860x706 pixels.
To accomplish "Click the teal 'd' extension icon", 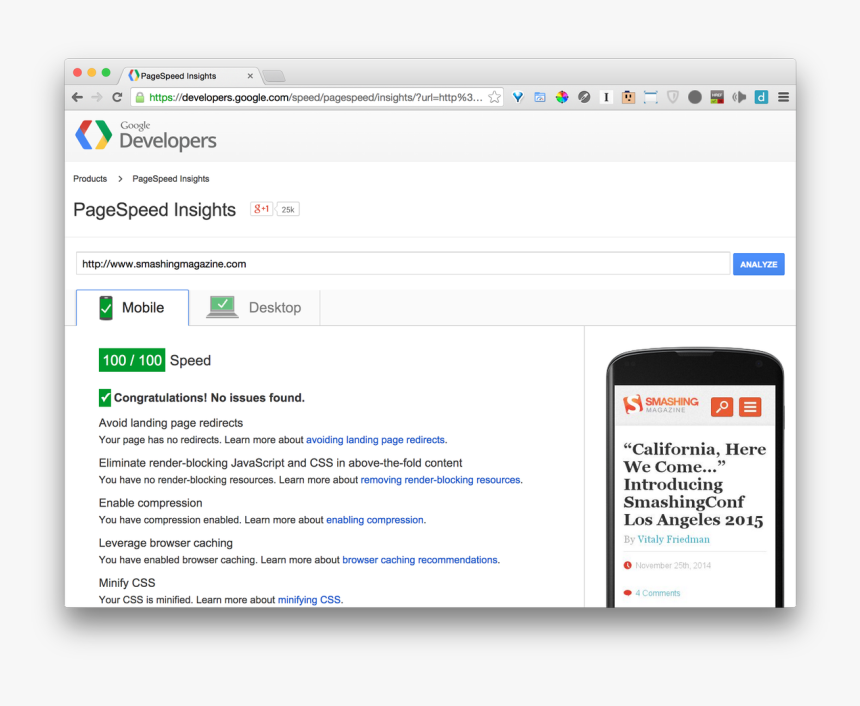I will coord(761,97).
